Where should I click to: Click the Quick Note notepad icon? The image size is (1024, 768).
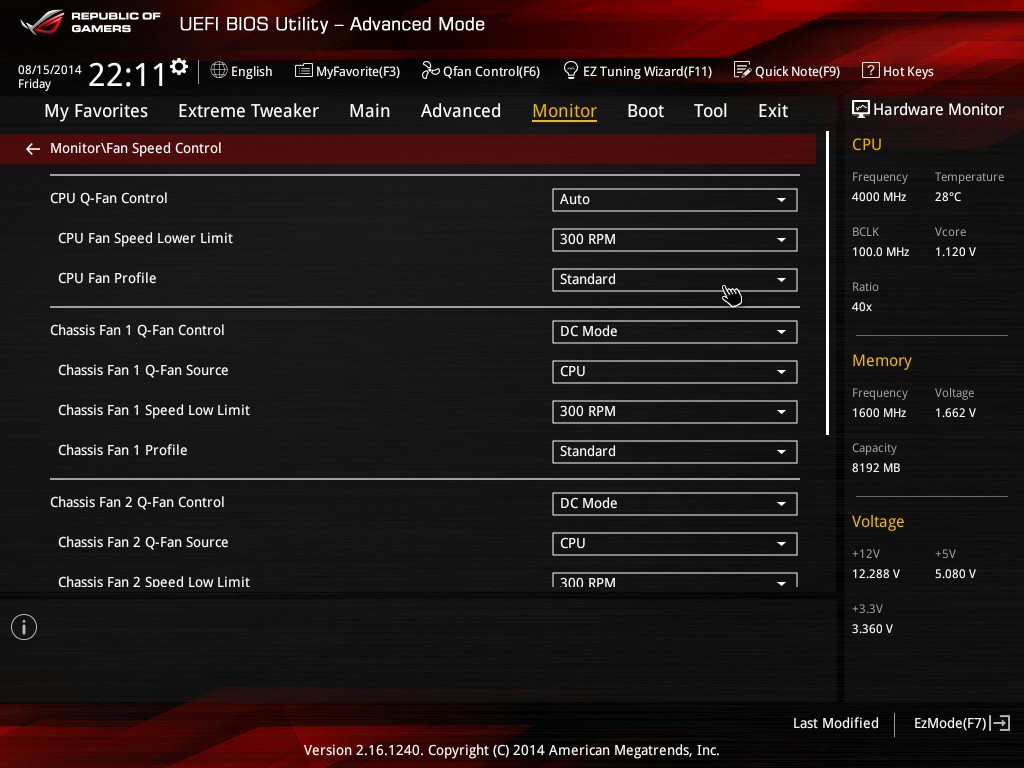pos(743,70)
